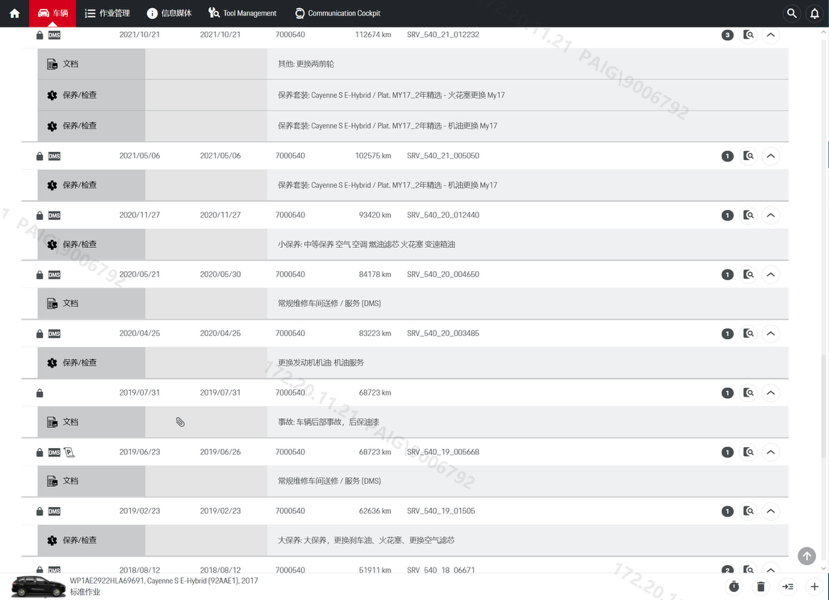Click paperclip attachment on accident document
This screenshot has height=600, width=829.
click(180, 422)
